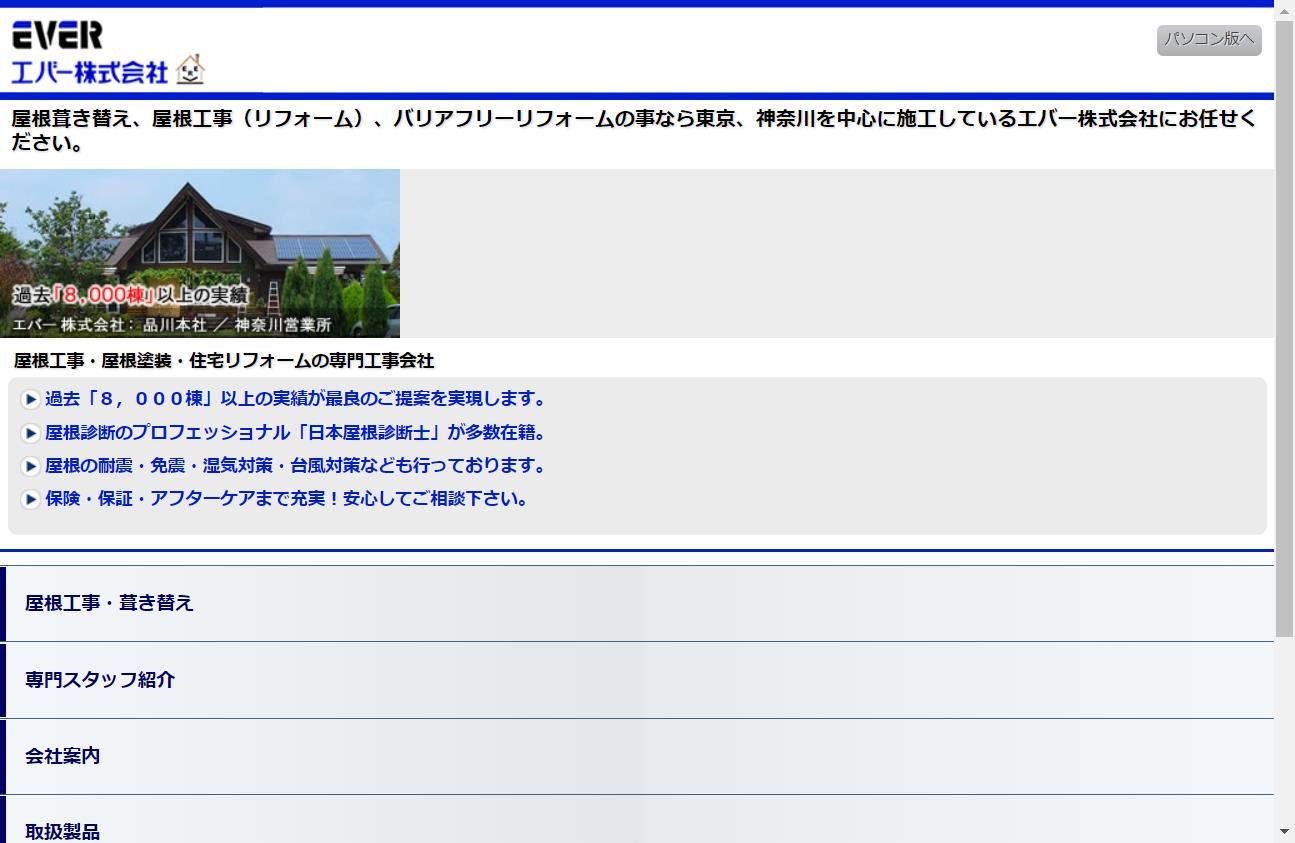The height and width of the screenshot is (843, 1295).
Task: Open the house banner image with solar panels
Action: pos(200,253)
